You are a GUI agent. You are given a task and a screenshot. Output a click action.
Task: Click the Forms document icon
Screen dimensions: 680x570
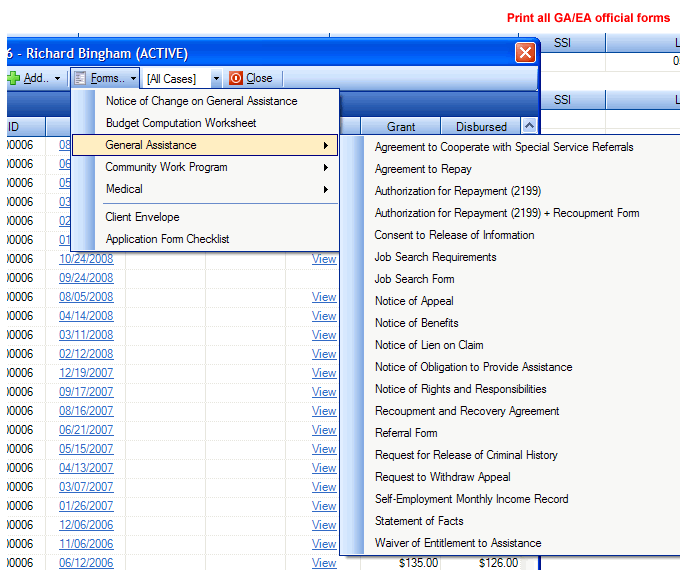click(80, 79)
